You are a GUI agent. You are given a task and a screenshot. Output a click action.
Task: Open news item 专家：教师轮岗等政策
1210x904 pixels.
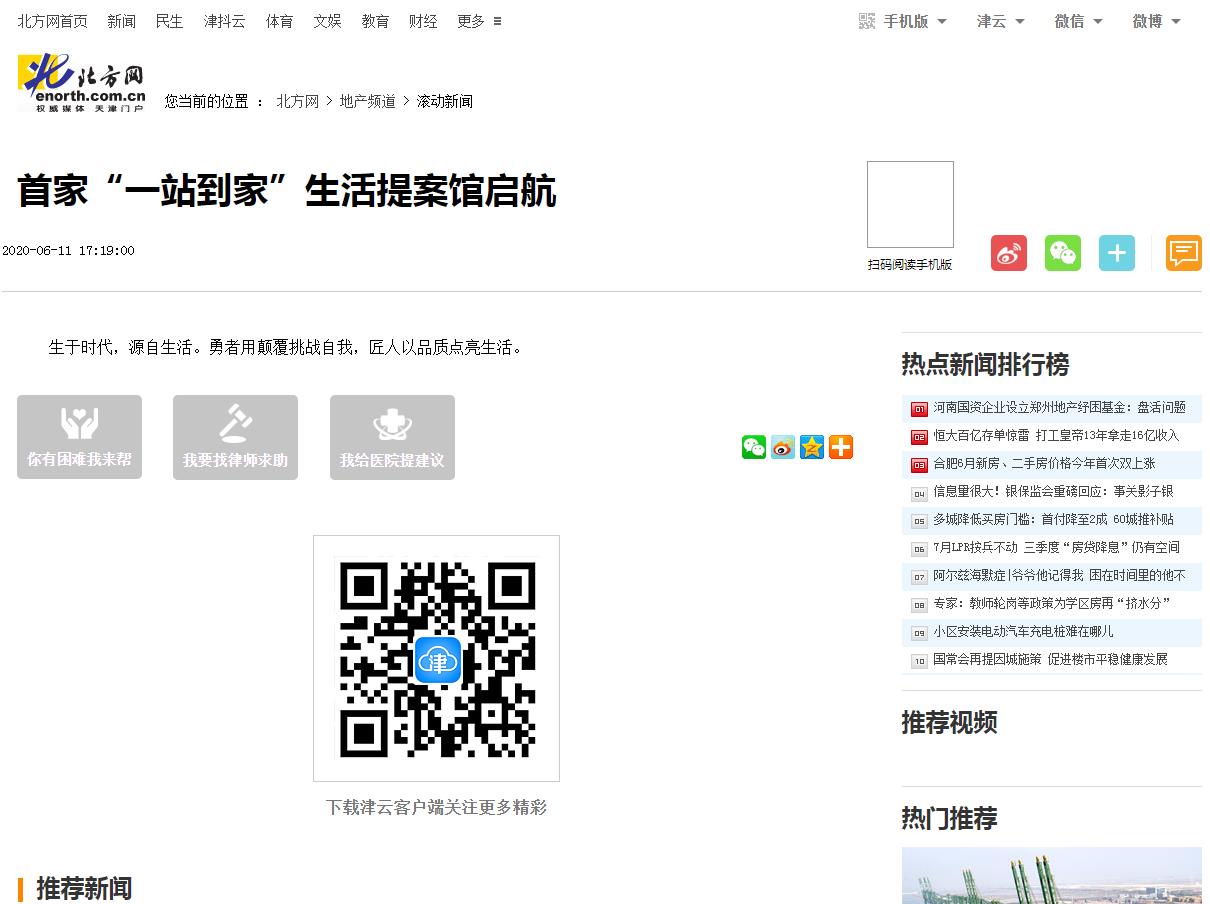click(1051, 604)
